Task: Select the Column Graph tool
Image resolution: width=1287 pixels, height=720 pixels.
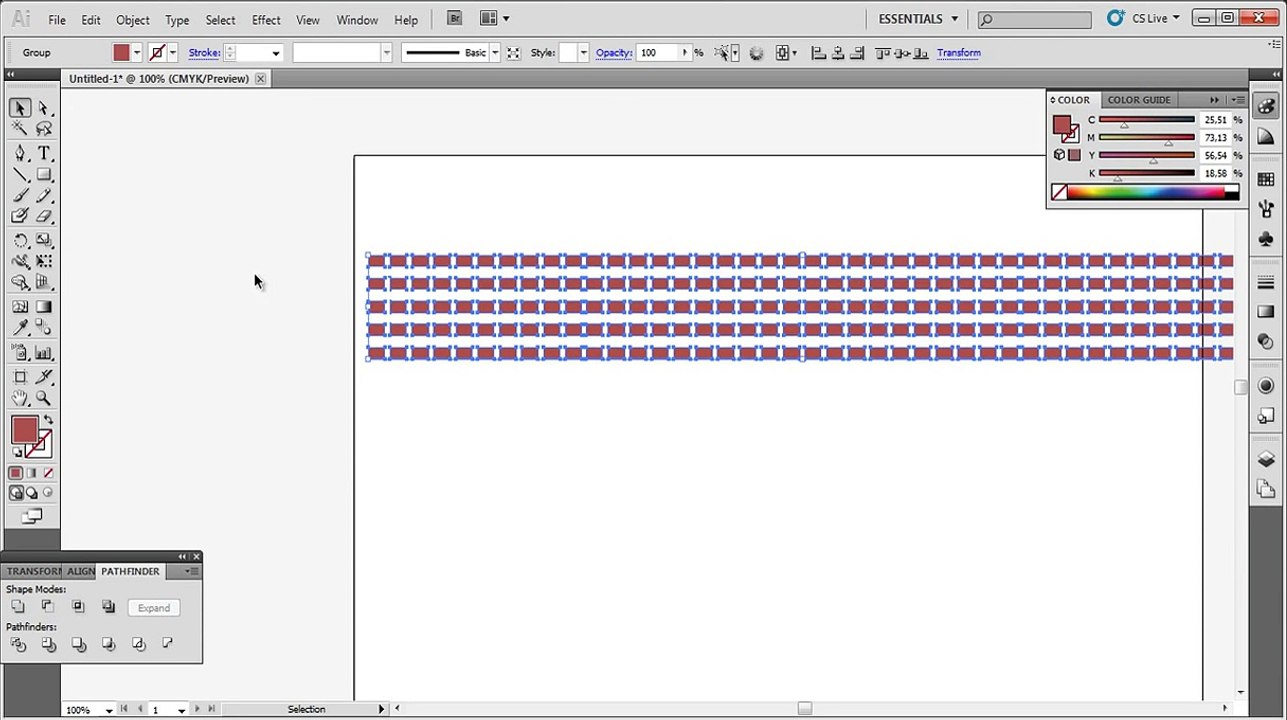Action: tap(44, 353)
